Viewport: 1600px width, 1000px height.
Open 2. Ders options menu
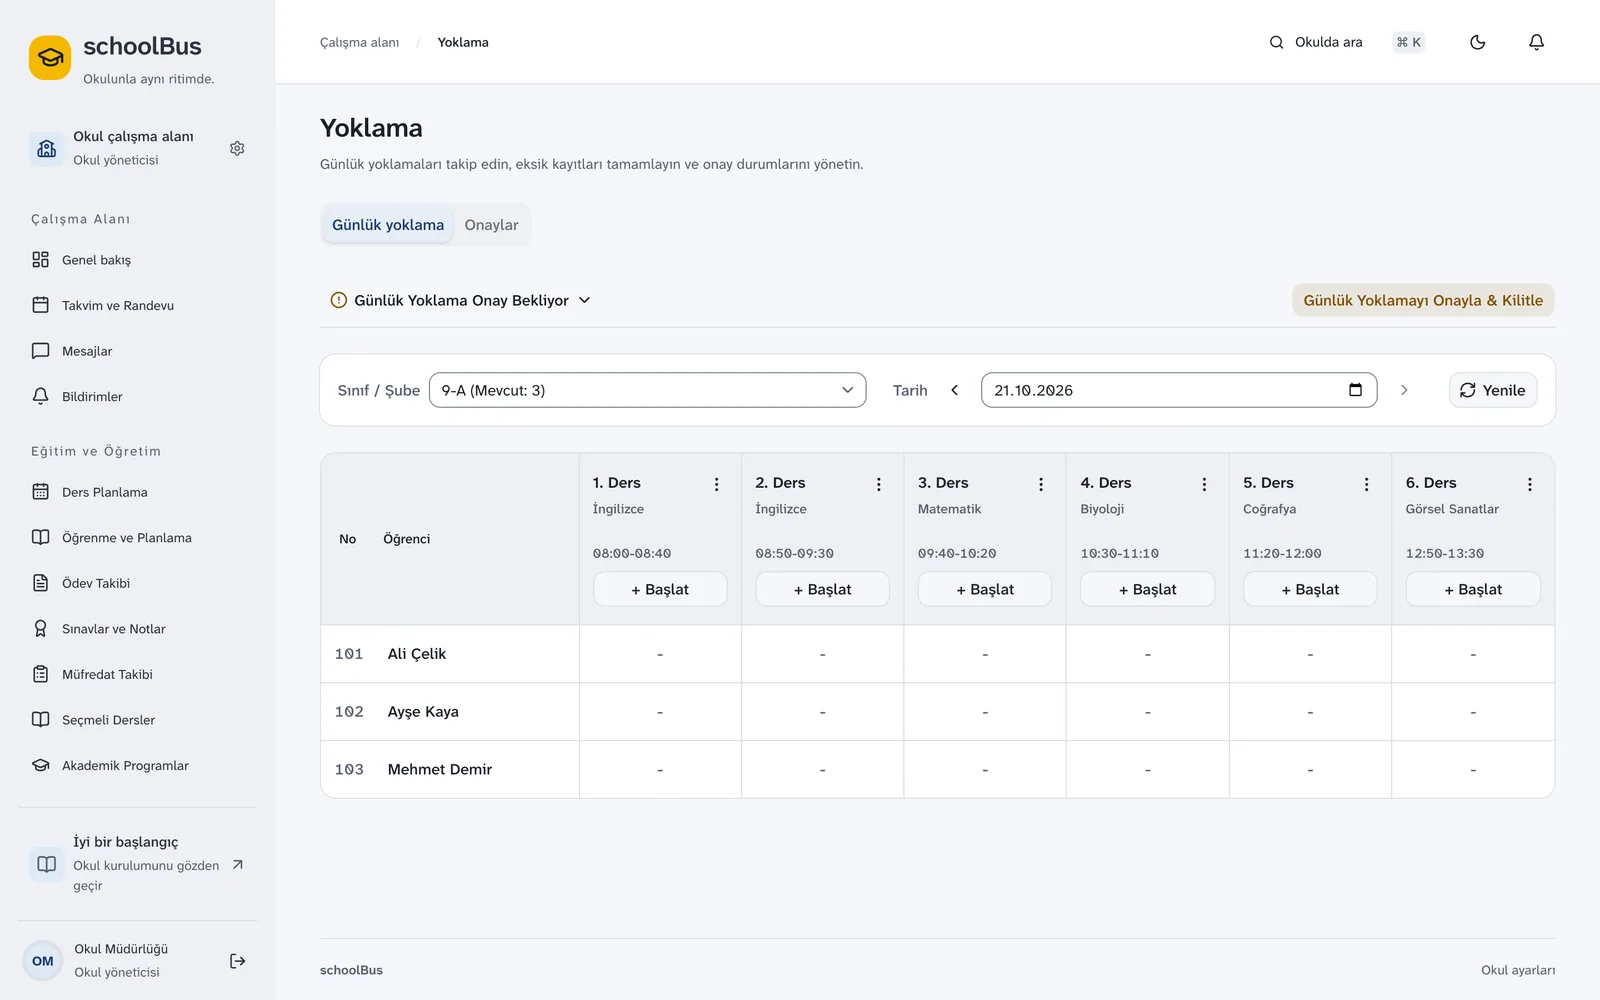pyautogui.click(x=879, y=484)
